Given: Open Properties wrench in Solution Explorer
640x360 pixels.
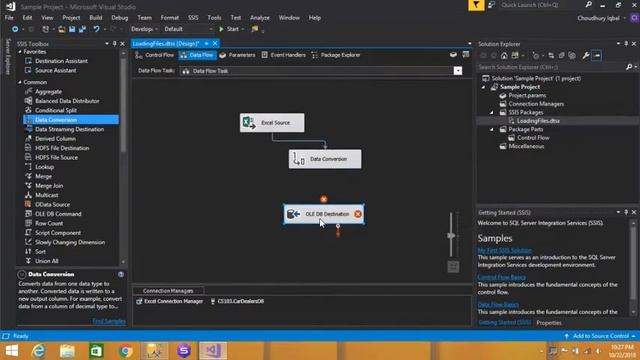Looking at the screenshot, I should point(586,56).
